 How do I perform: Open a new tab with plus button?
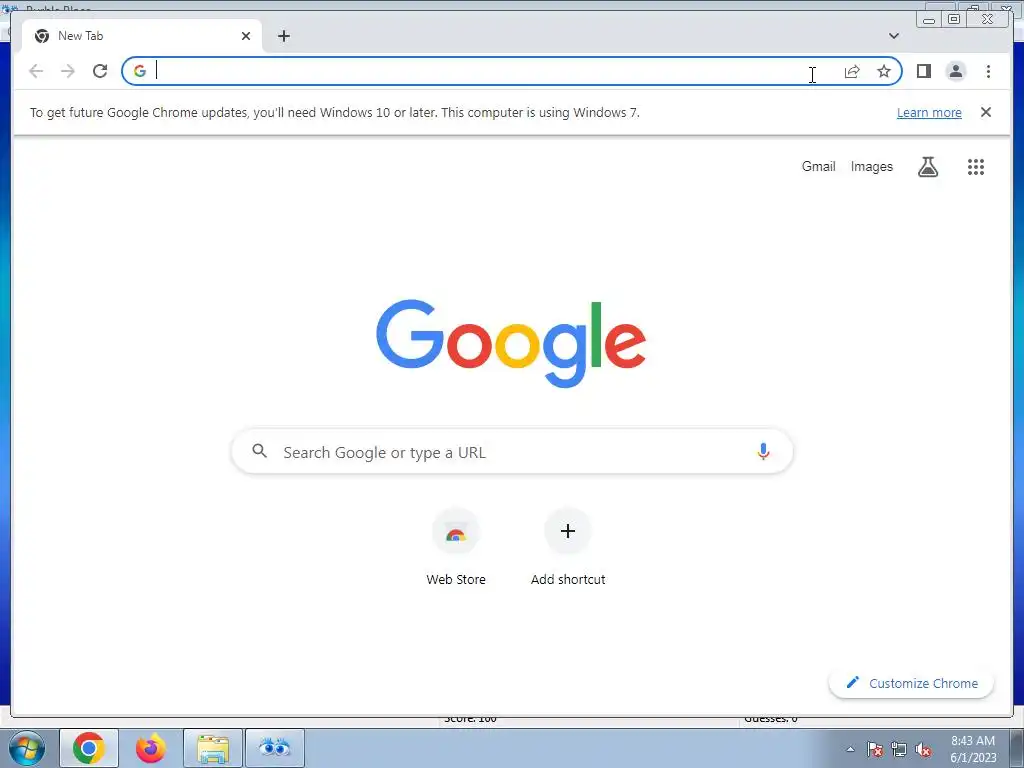pos(283,36)
